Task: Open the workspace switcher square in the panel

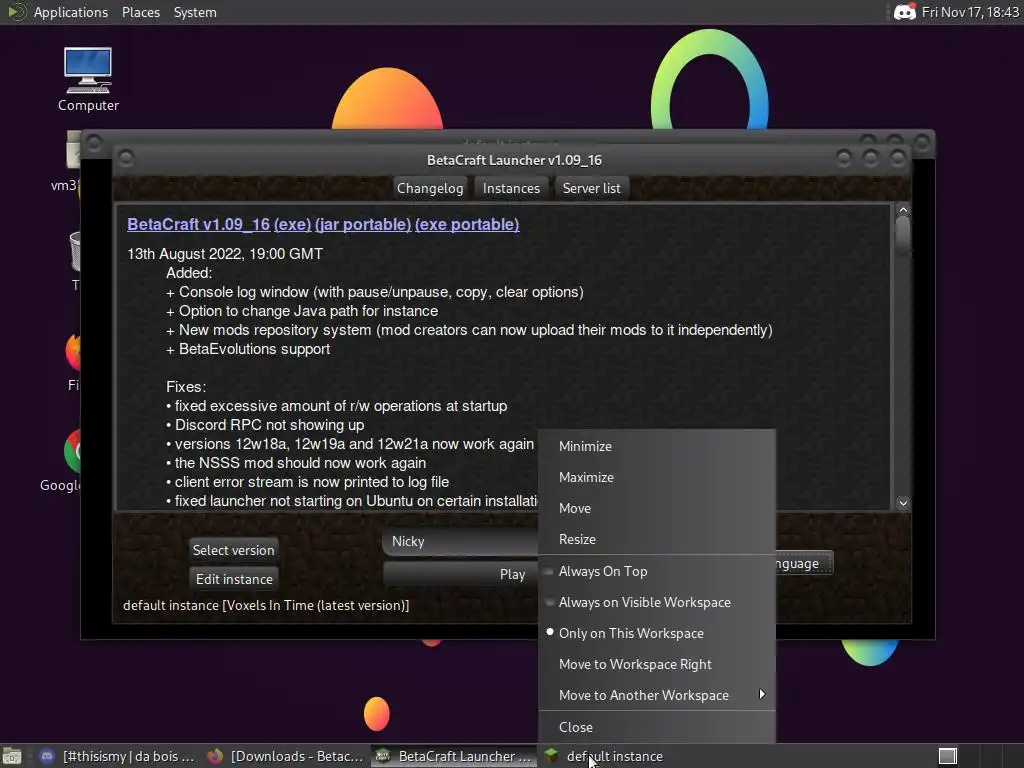Action: coord(948,756)
